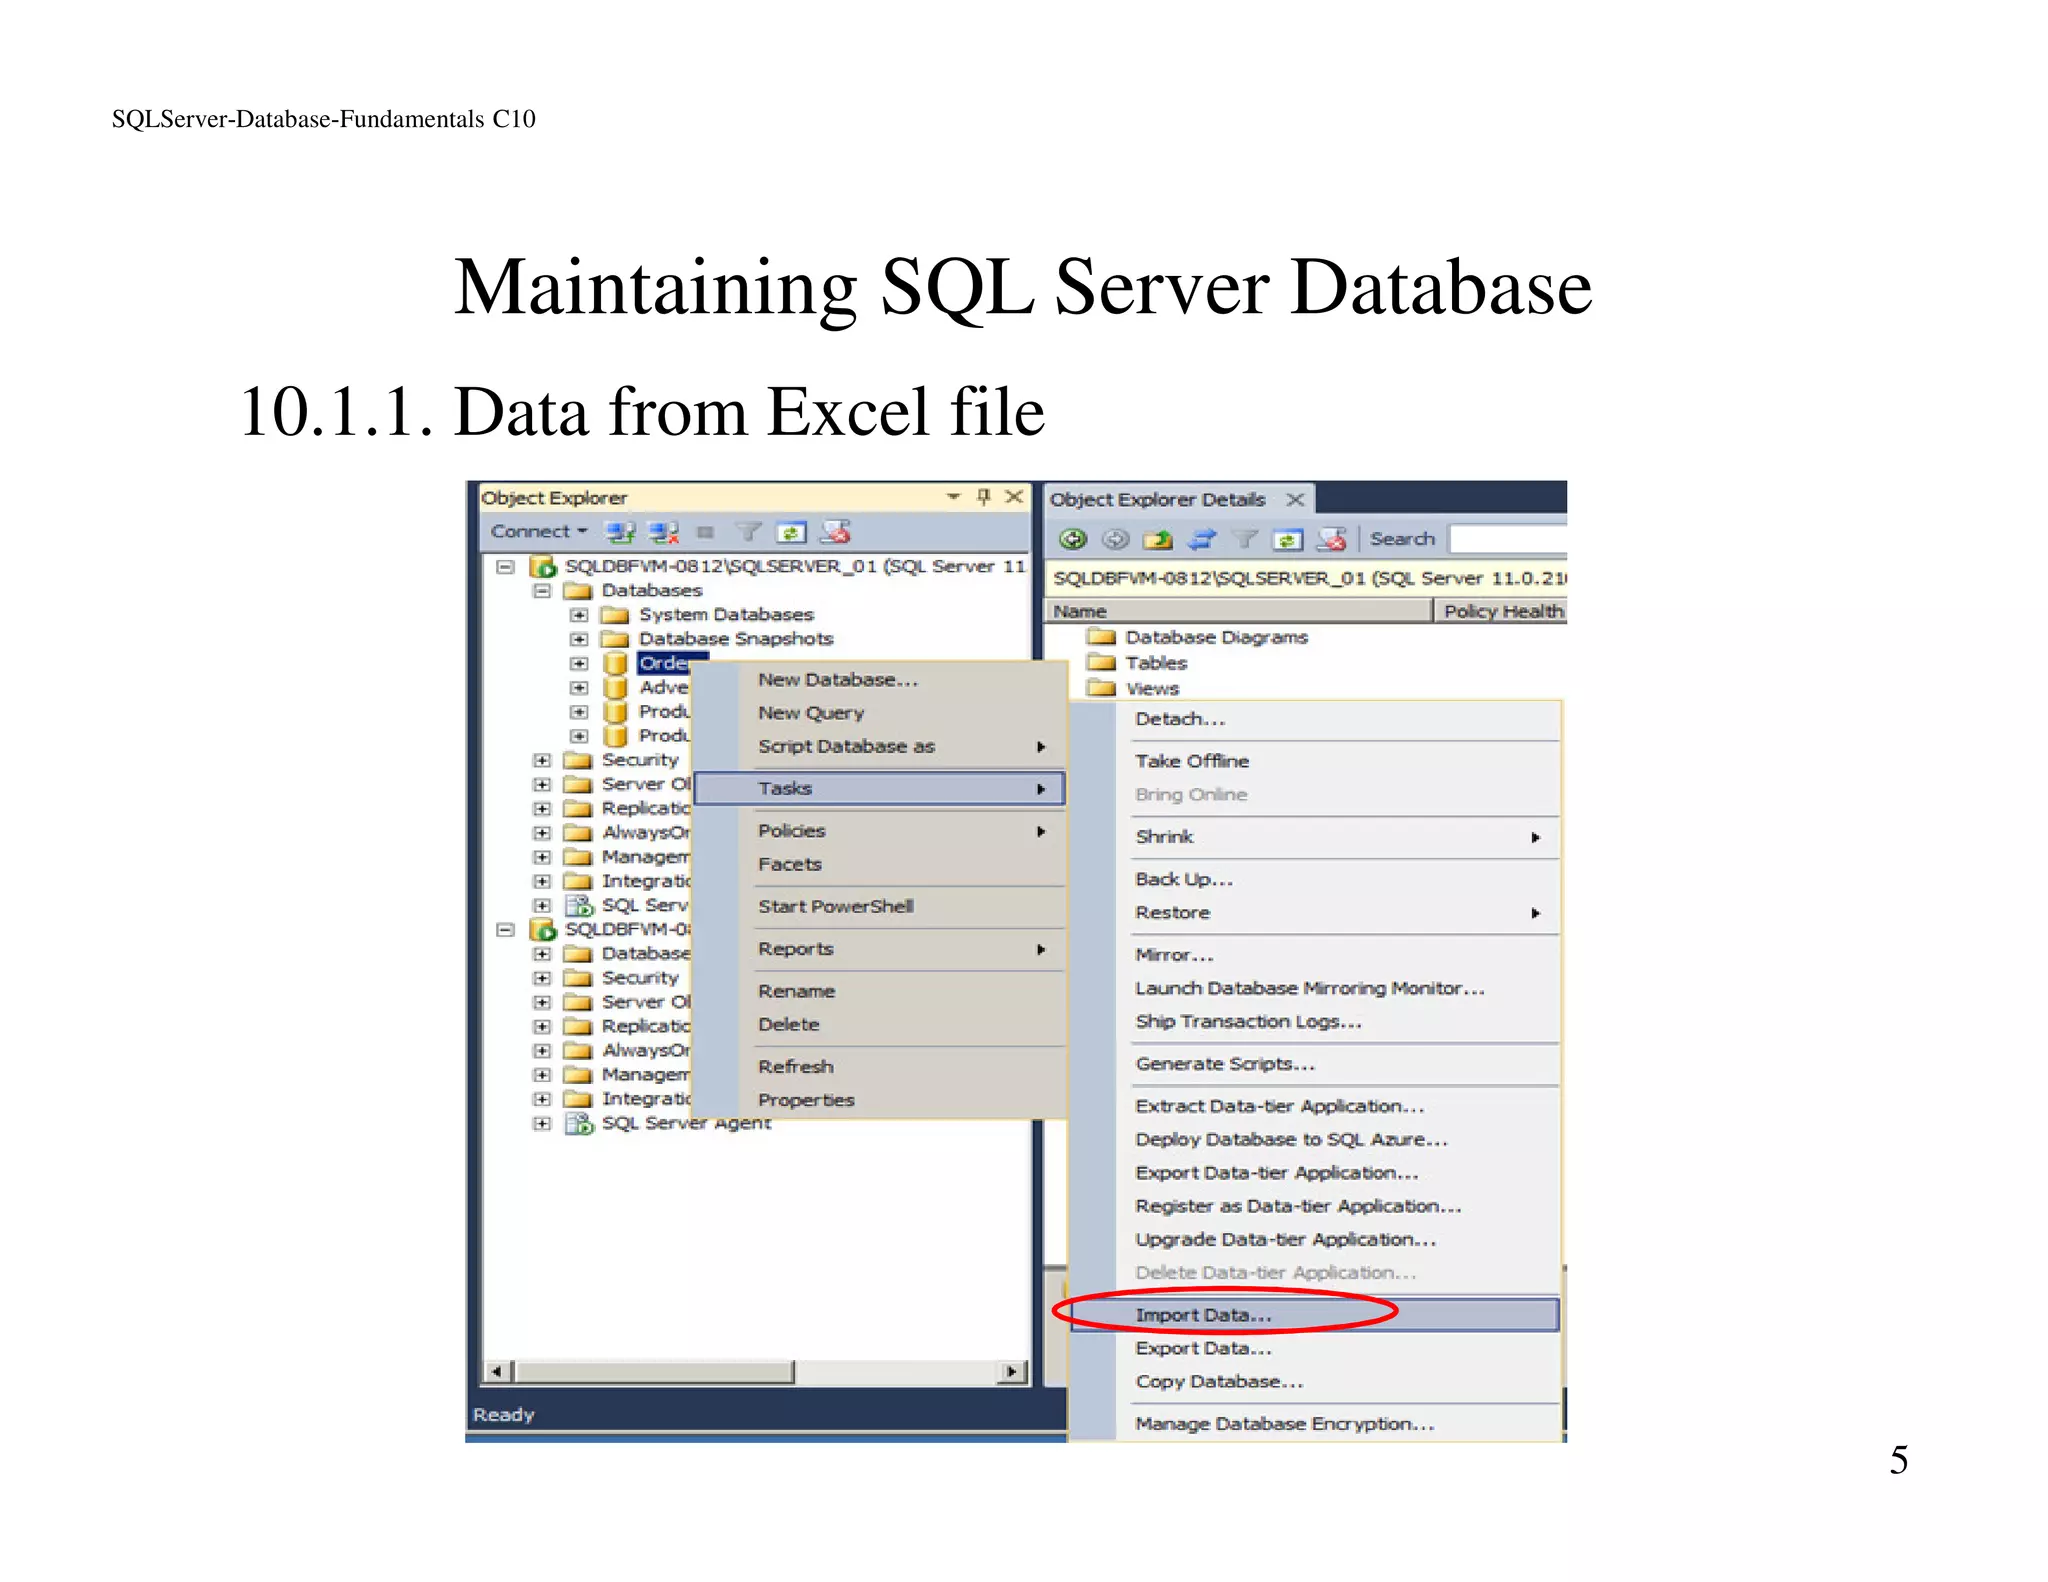Expand the highlighted Orde database node
Image resolution: width=2048 pixels, height=1582 pixels.
579,663
